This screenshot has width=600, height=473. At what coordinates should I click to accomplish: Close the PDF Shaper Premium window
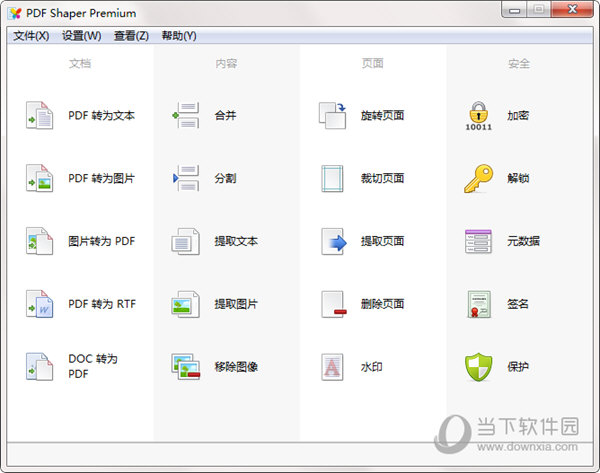coord(572,10)
